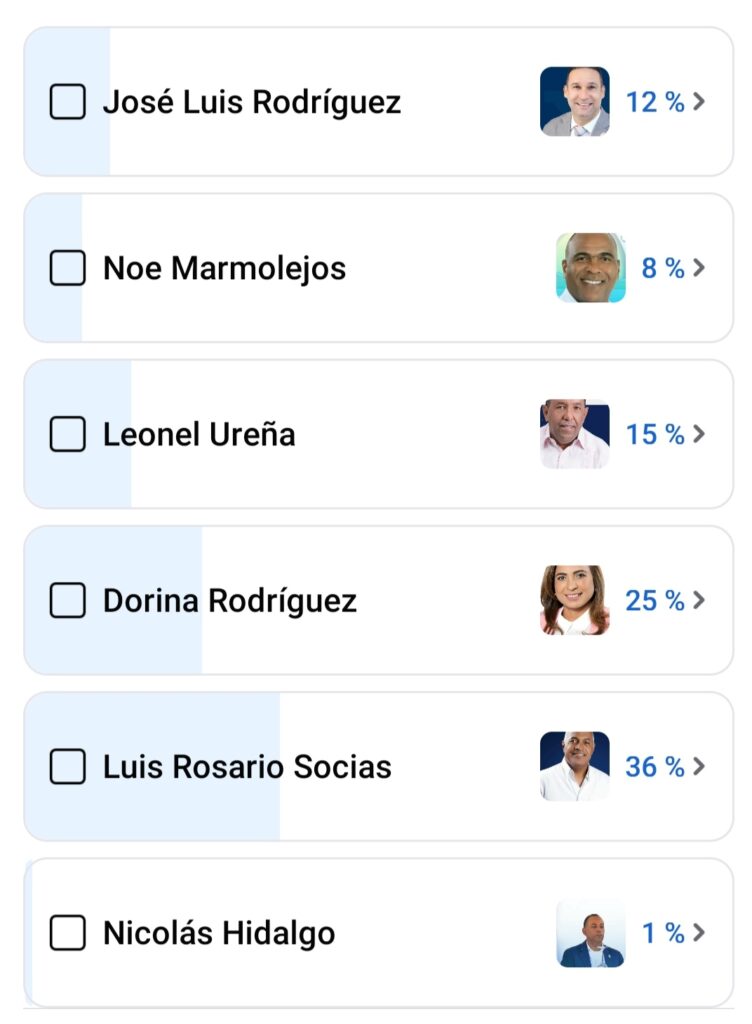Tap the 25 % result figure

655,600
